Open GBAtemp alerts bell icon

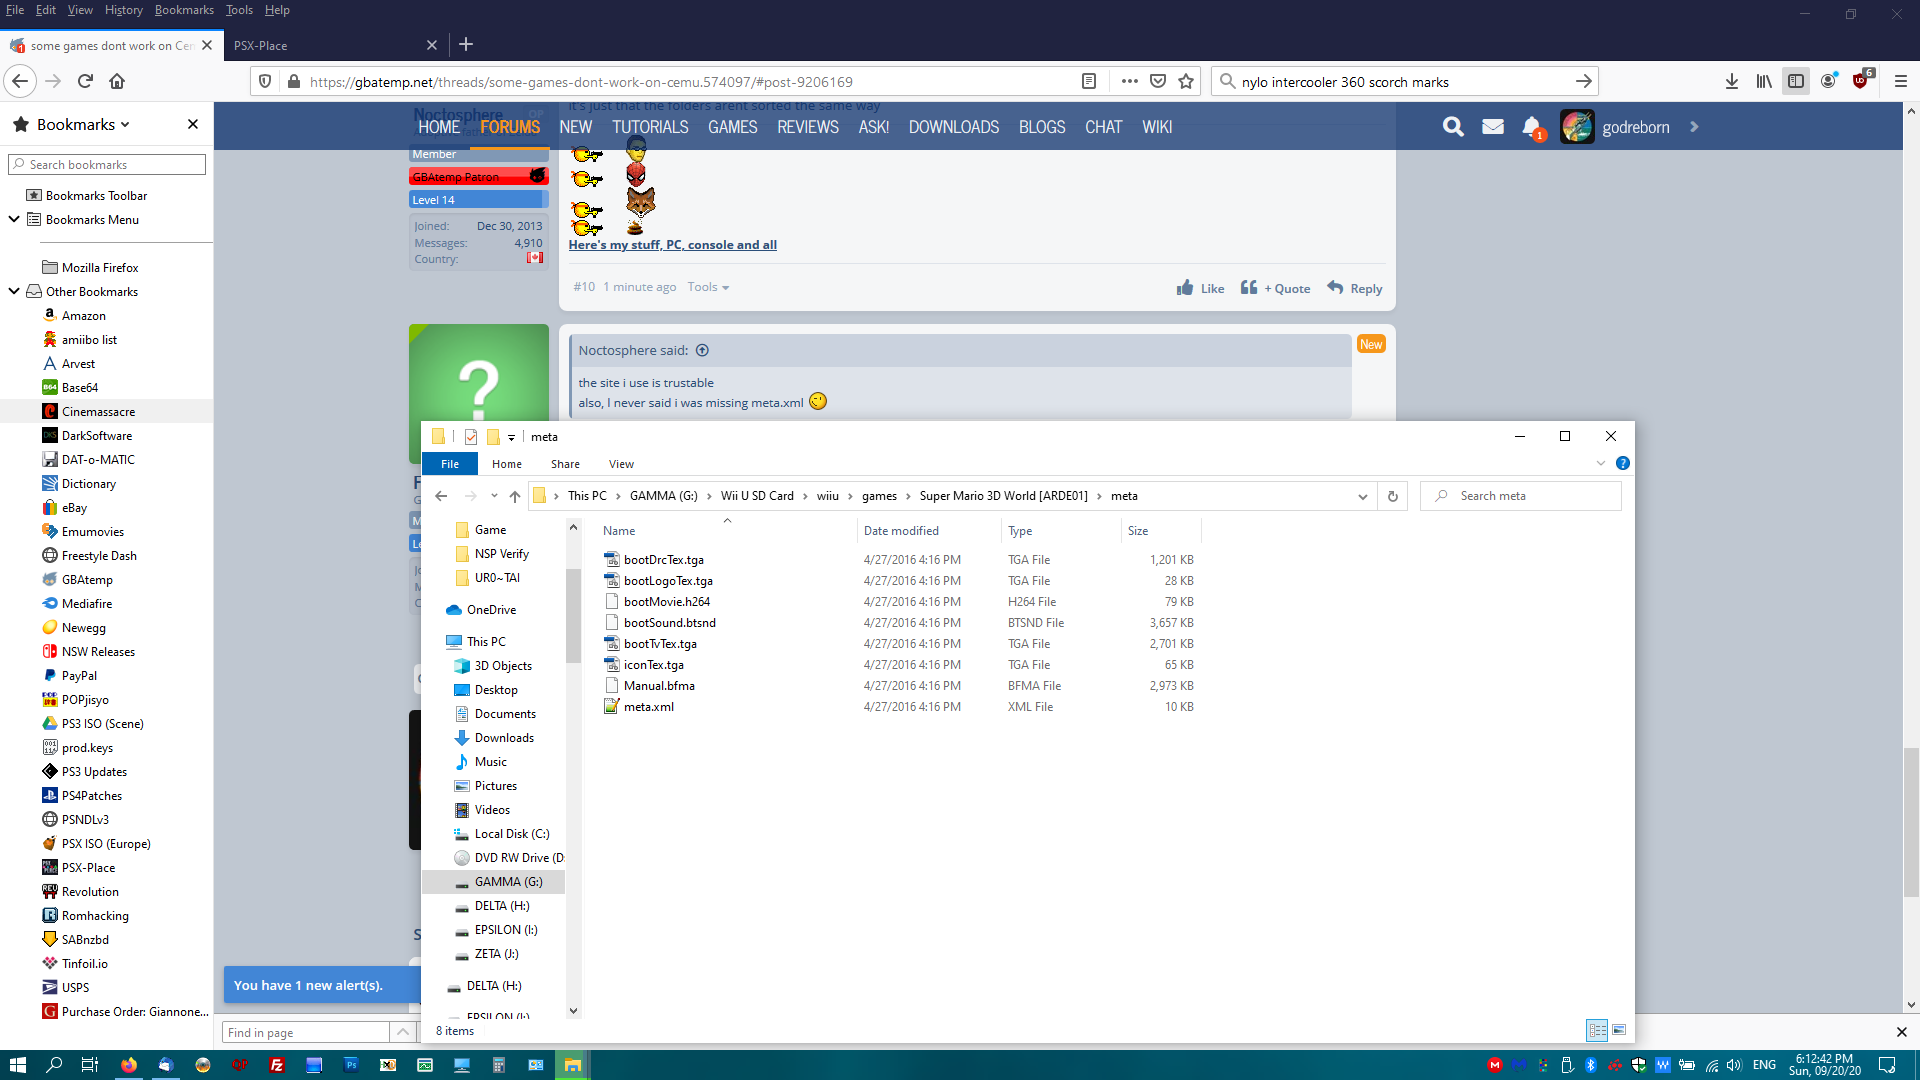click(1532, 127)
